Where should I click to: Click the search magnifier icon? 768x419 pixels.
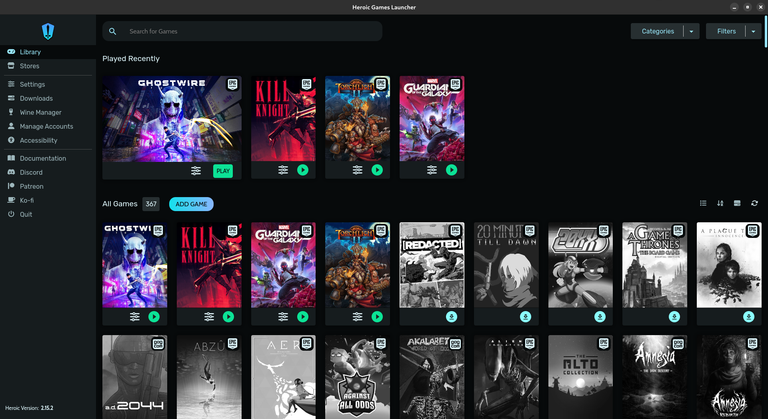(x=113, y=31)
